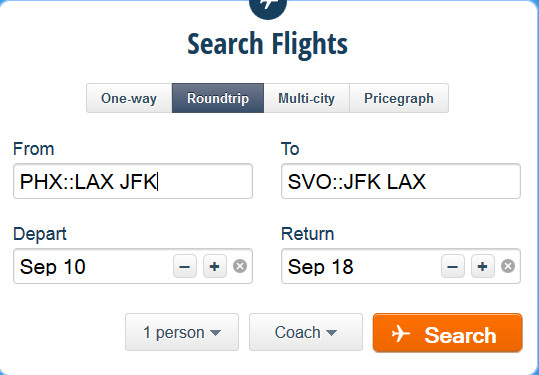Open the Pricegraph tab

(x=399, y=98)
